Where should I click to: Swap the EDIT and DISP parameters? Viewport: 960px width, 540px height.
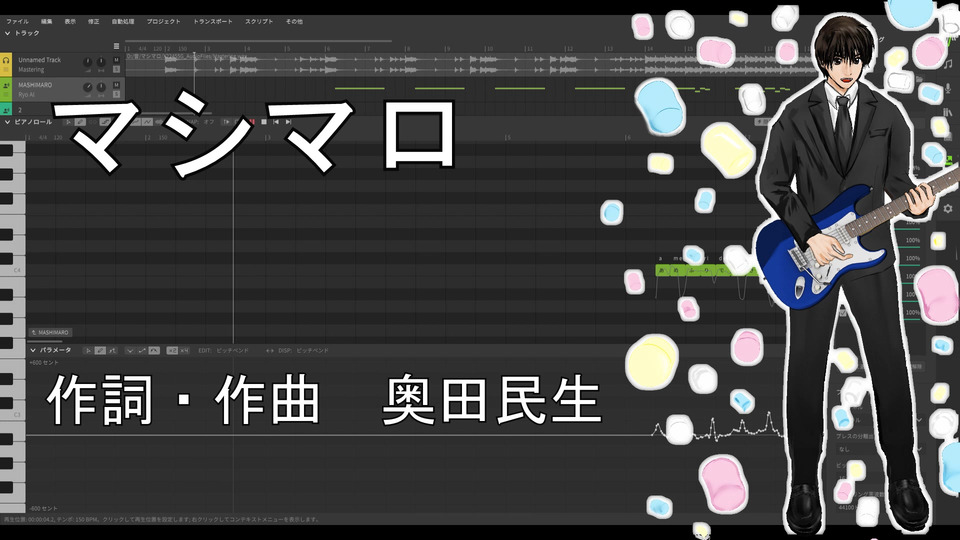(x=269, y=351)
